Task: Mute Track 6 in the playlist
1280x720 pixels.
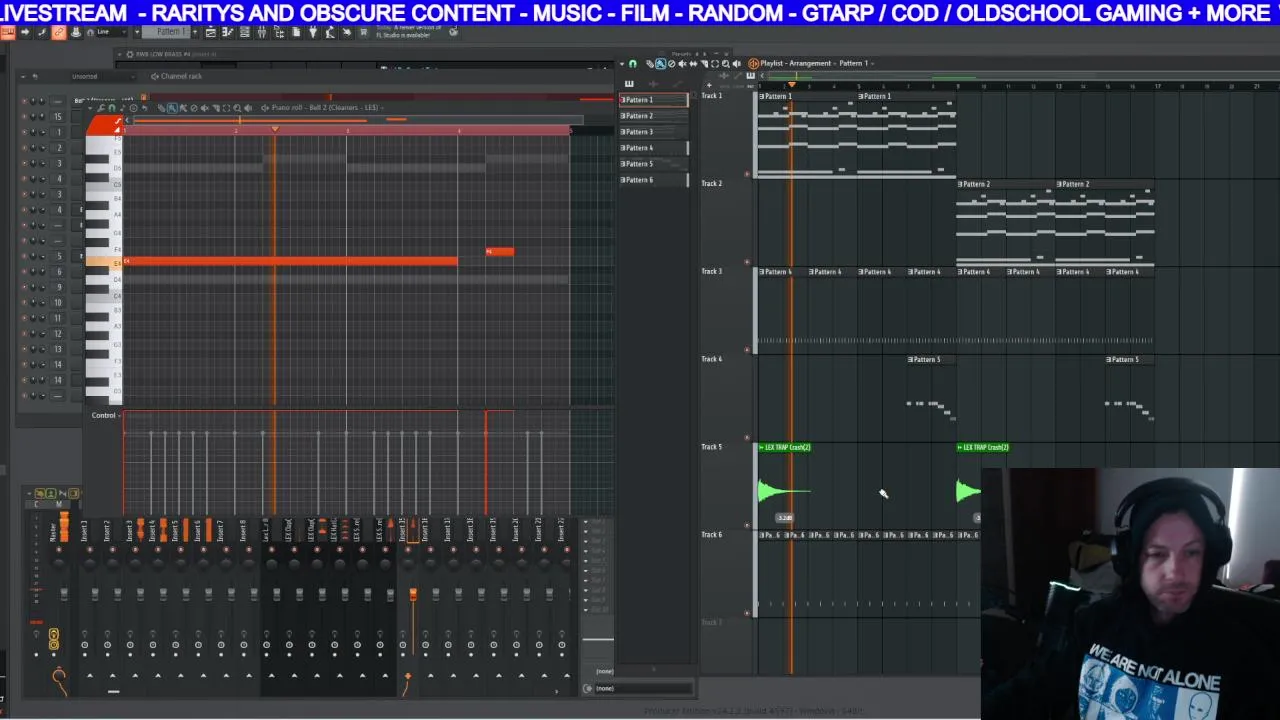Action: coord(747,612)
